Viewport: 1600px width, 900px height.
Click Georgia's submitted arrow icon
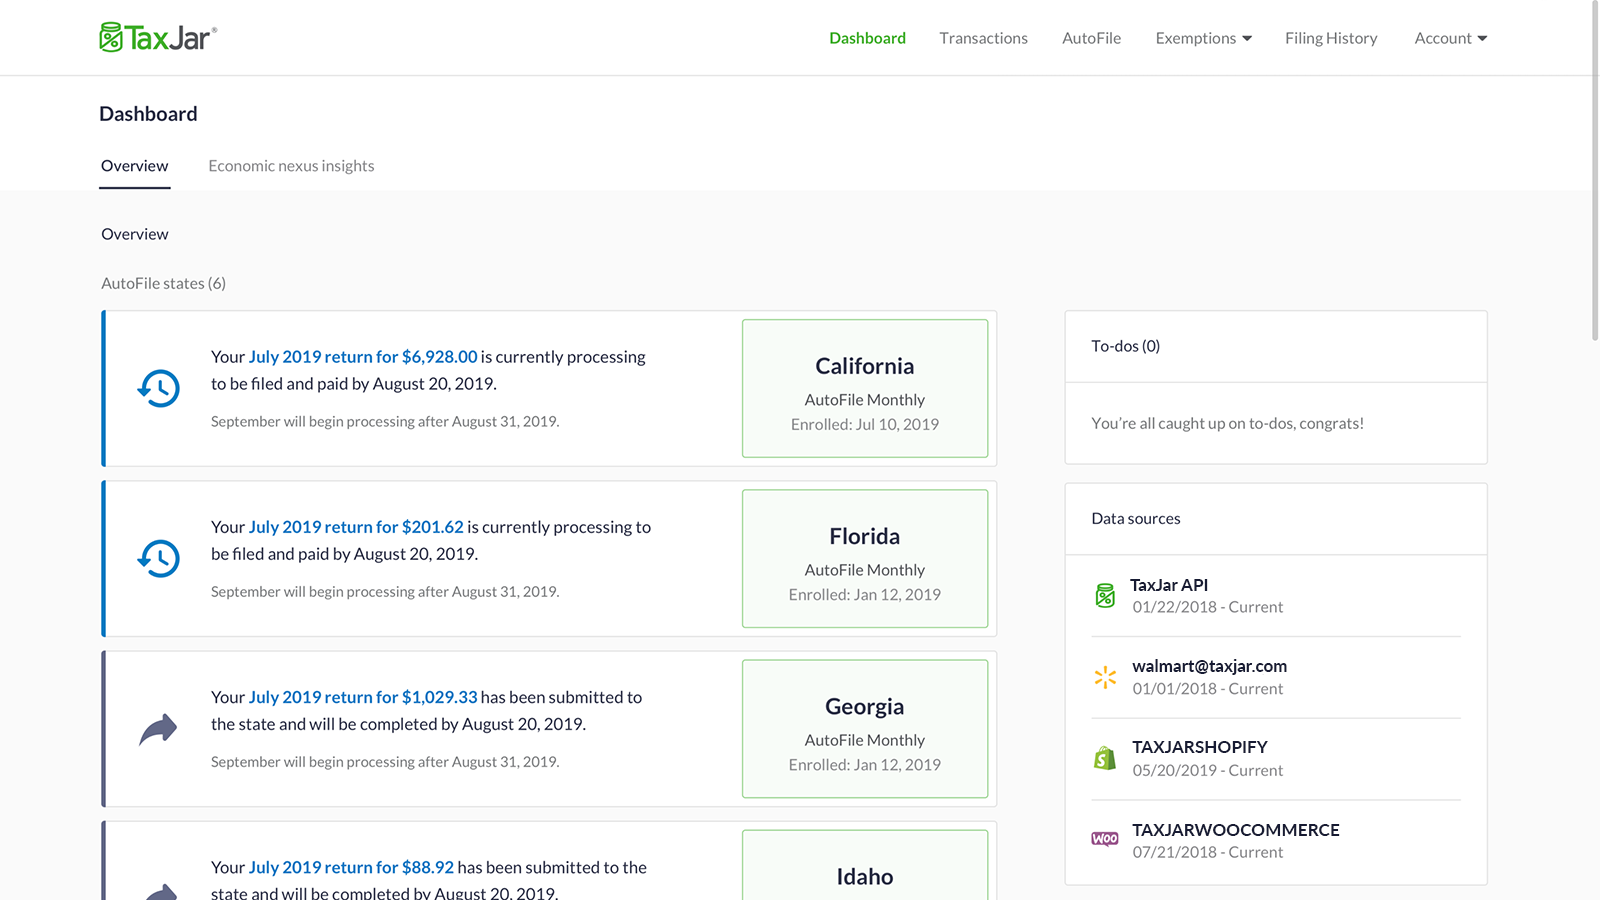[158, 729]
